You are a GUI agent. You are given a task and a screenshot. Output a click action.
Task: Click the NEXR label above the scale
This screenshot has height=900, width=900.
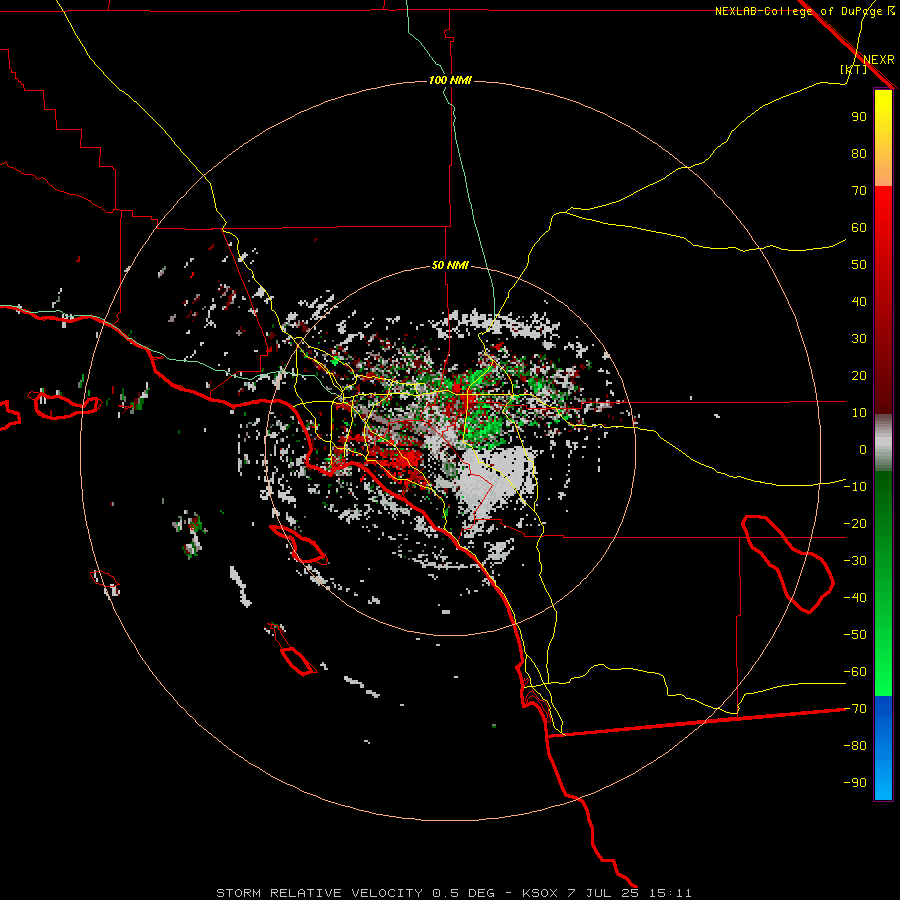coord(879,60)
